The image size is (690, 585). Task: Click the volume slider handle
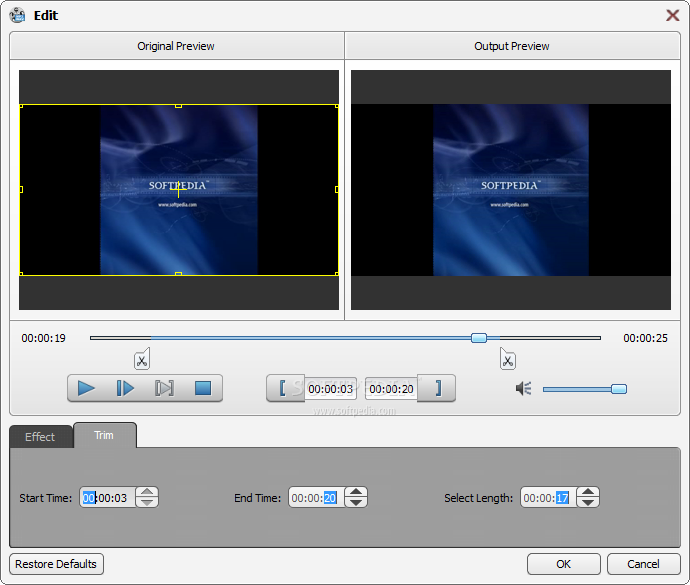point(619,389)
